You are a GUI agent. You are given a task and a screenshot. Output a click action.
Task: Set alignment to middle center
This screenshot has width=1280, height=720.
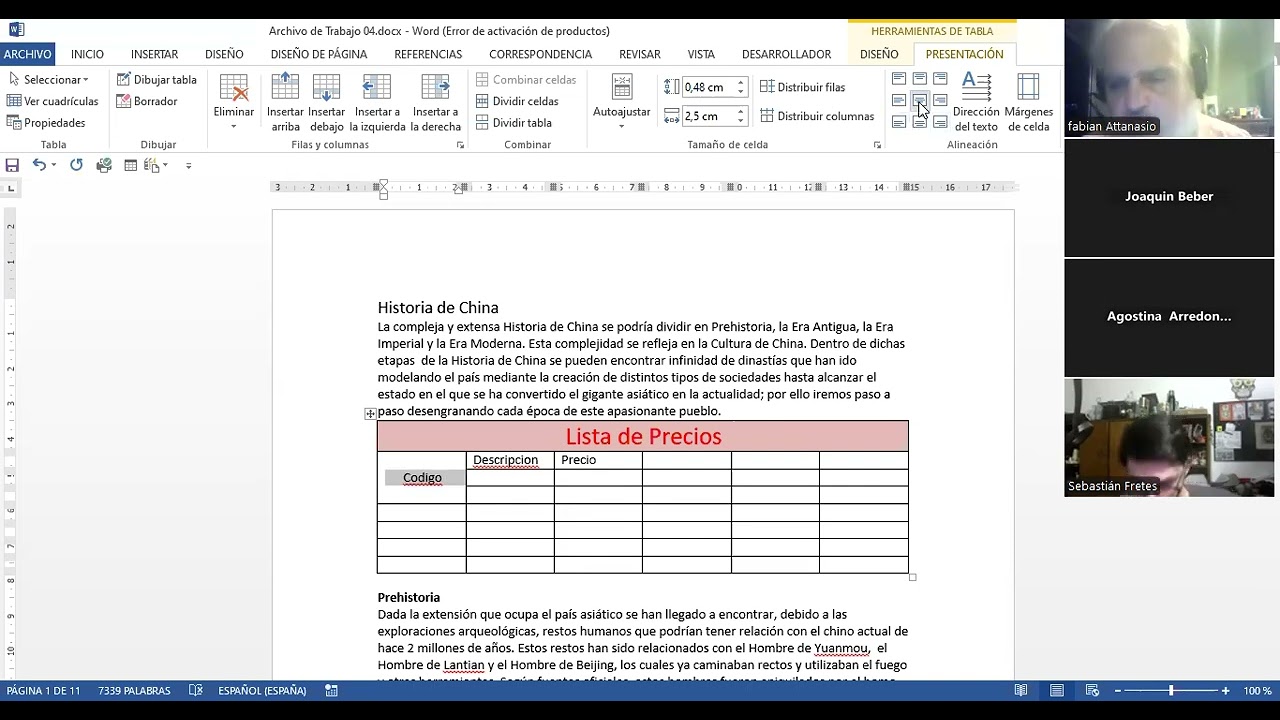(x=919, y=100)
